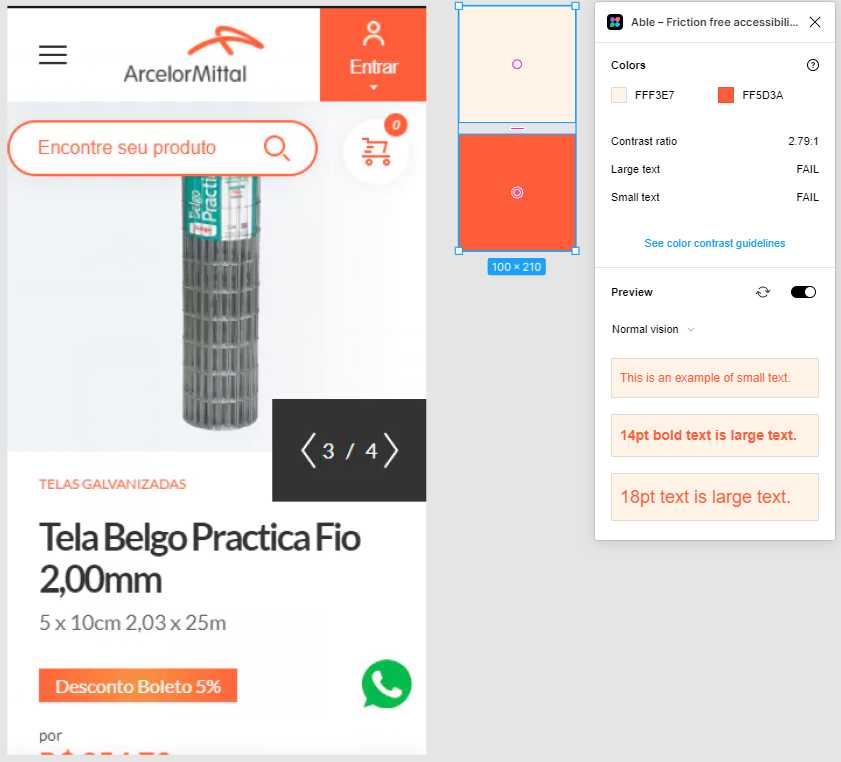The width and height of the screenshot is (841, 762).
Task: Click the search magnifier icon
Action: [277, 148]
